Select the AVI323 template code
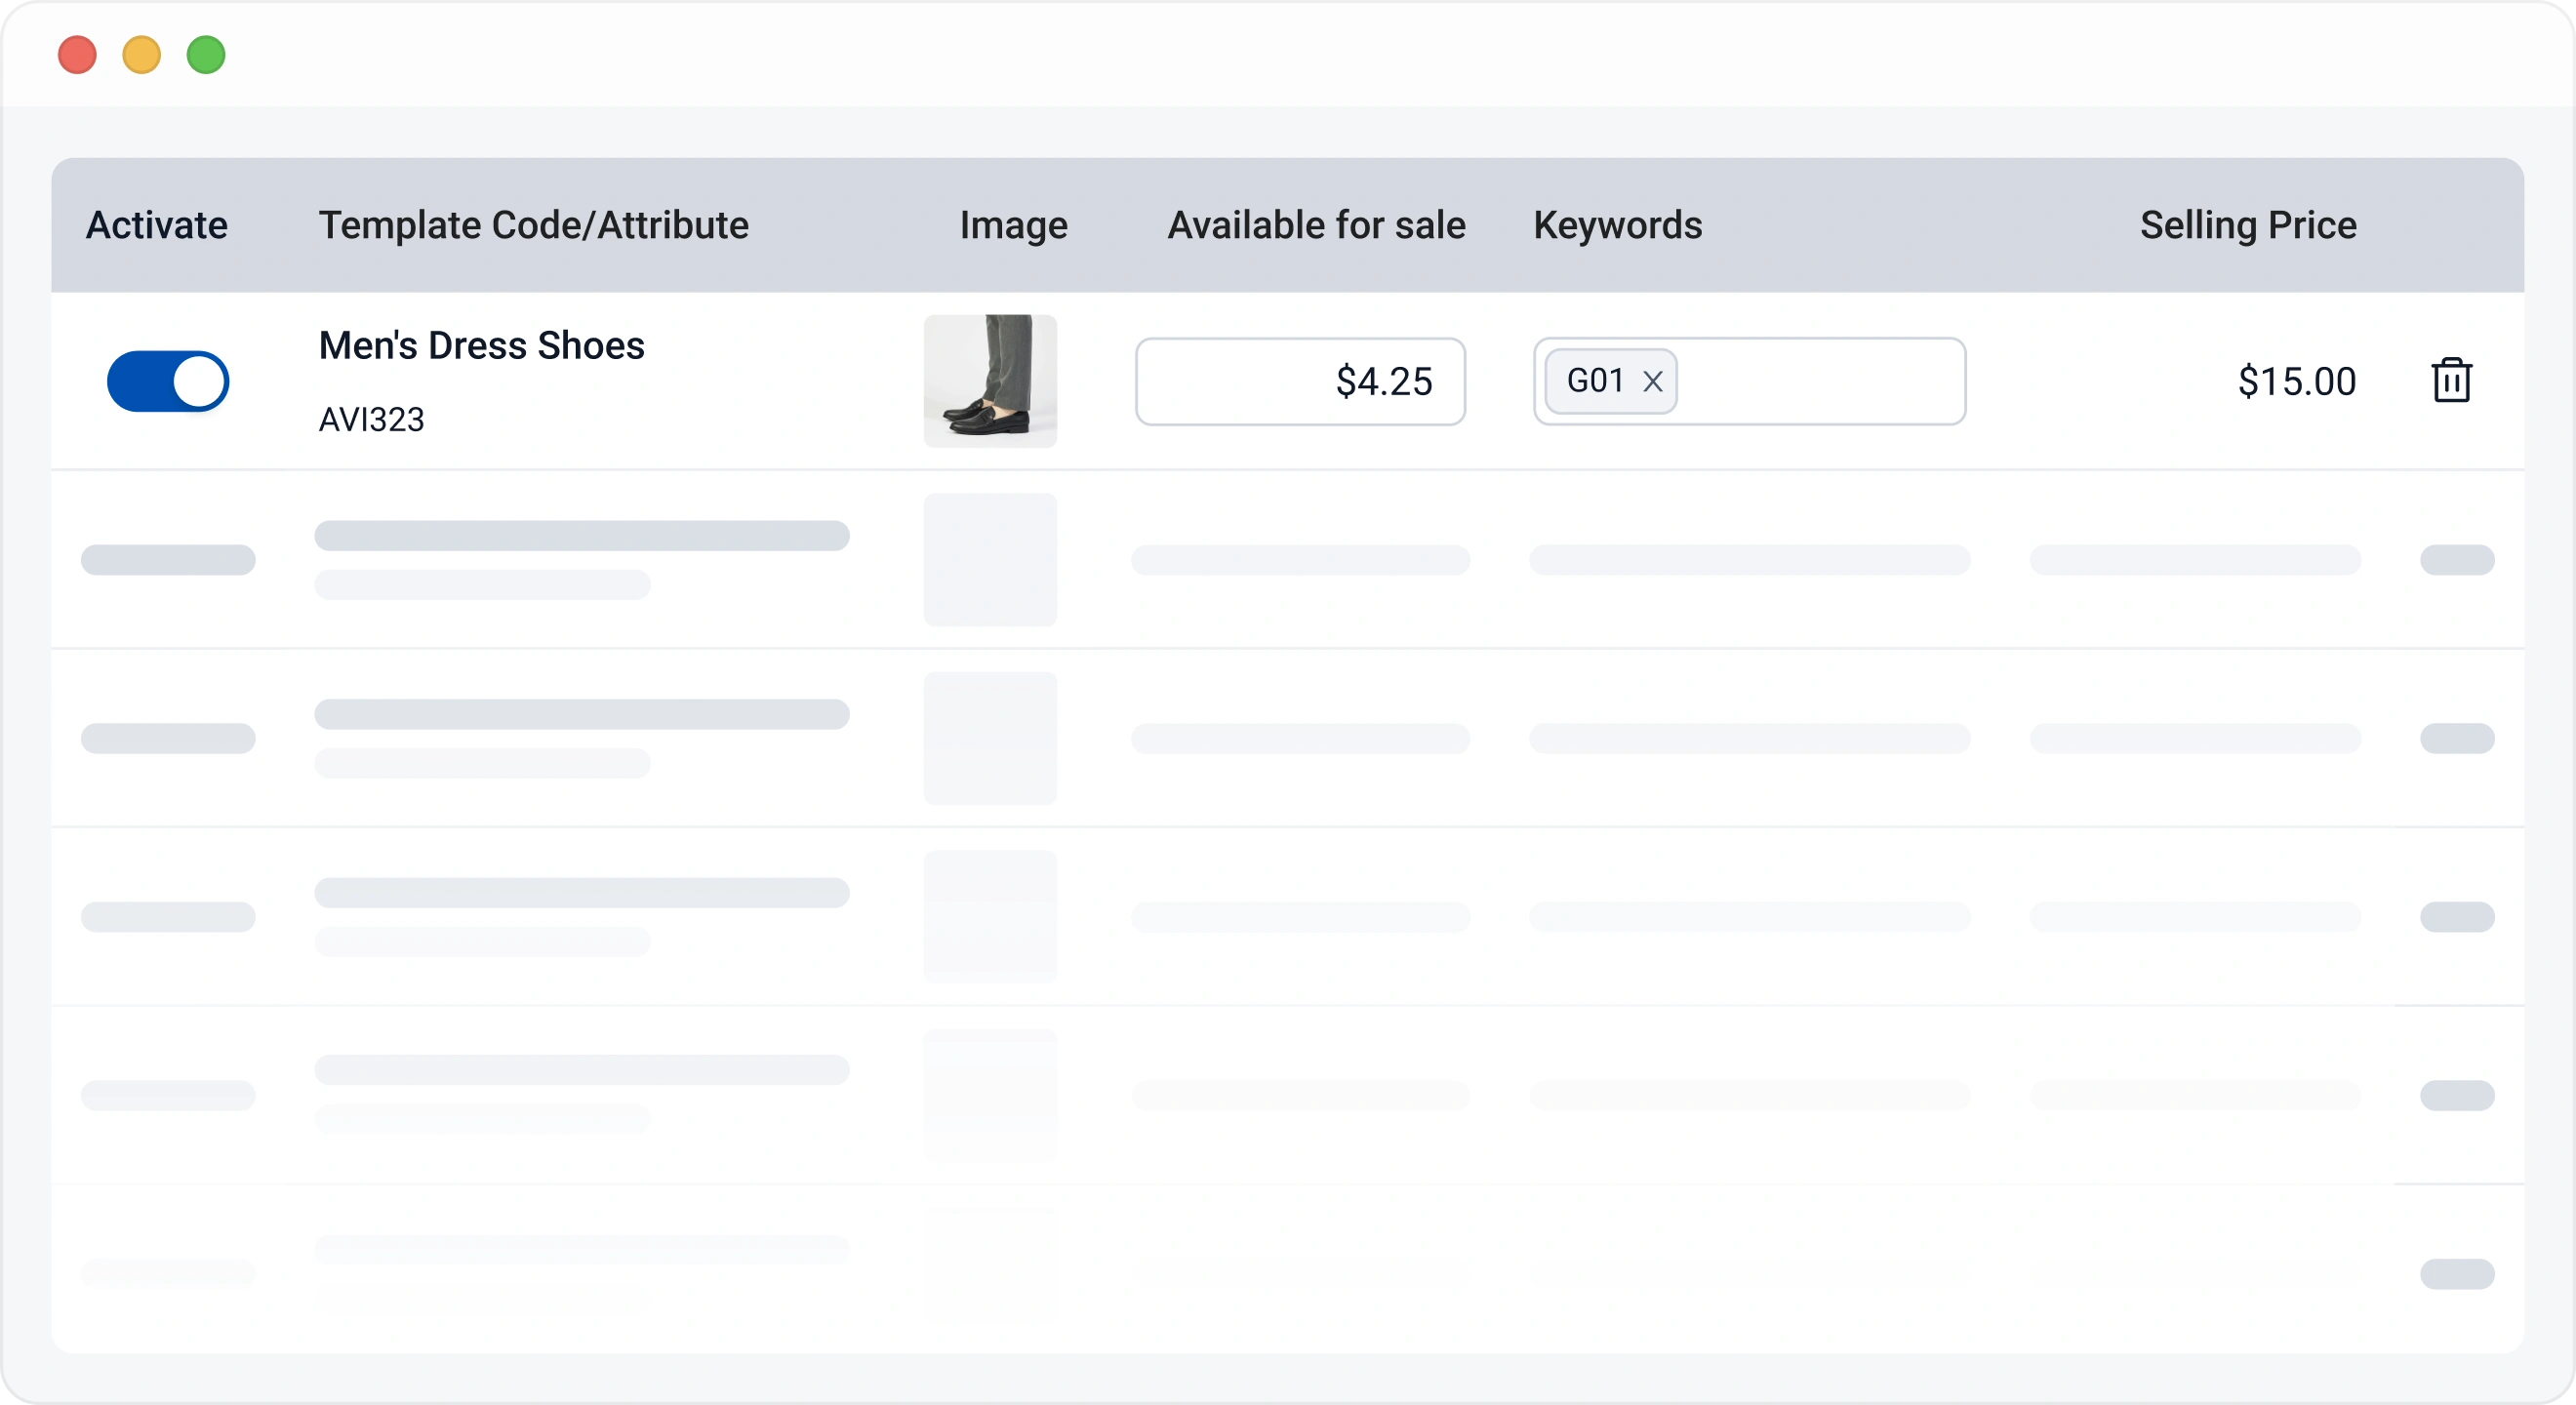Viewport: 2576px width, 1405px height. tap(371, 419)
